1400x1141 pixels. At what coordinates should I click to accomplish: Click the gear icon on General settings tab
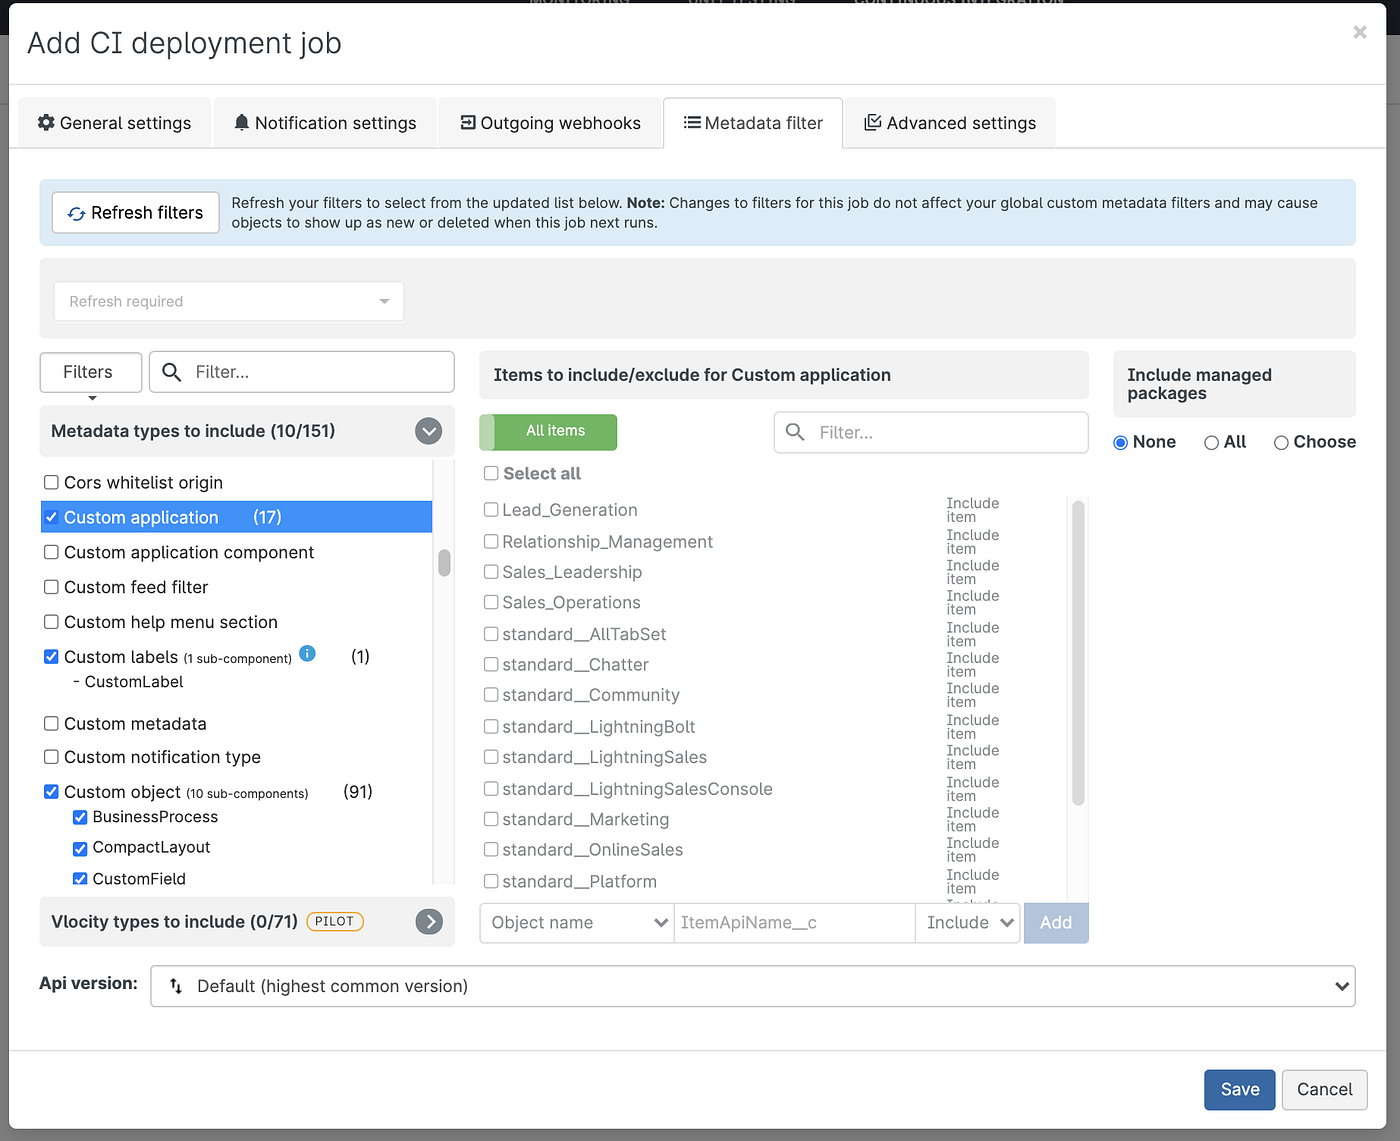[46, 122]
